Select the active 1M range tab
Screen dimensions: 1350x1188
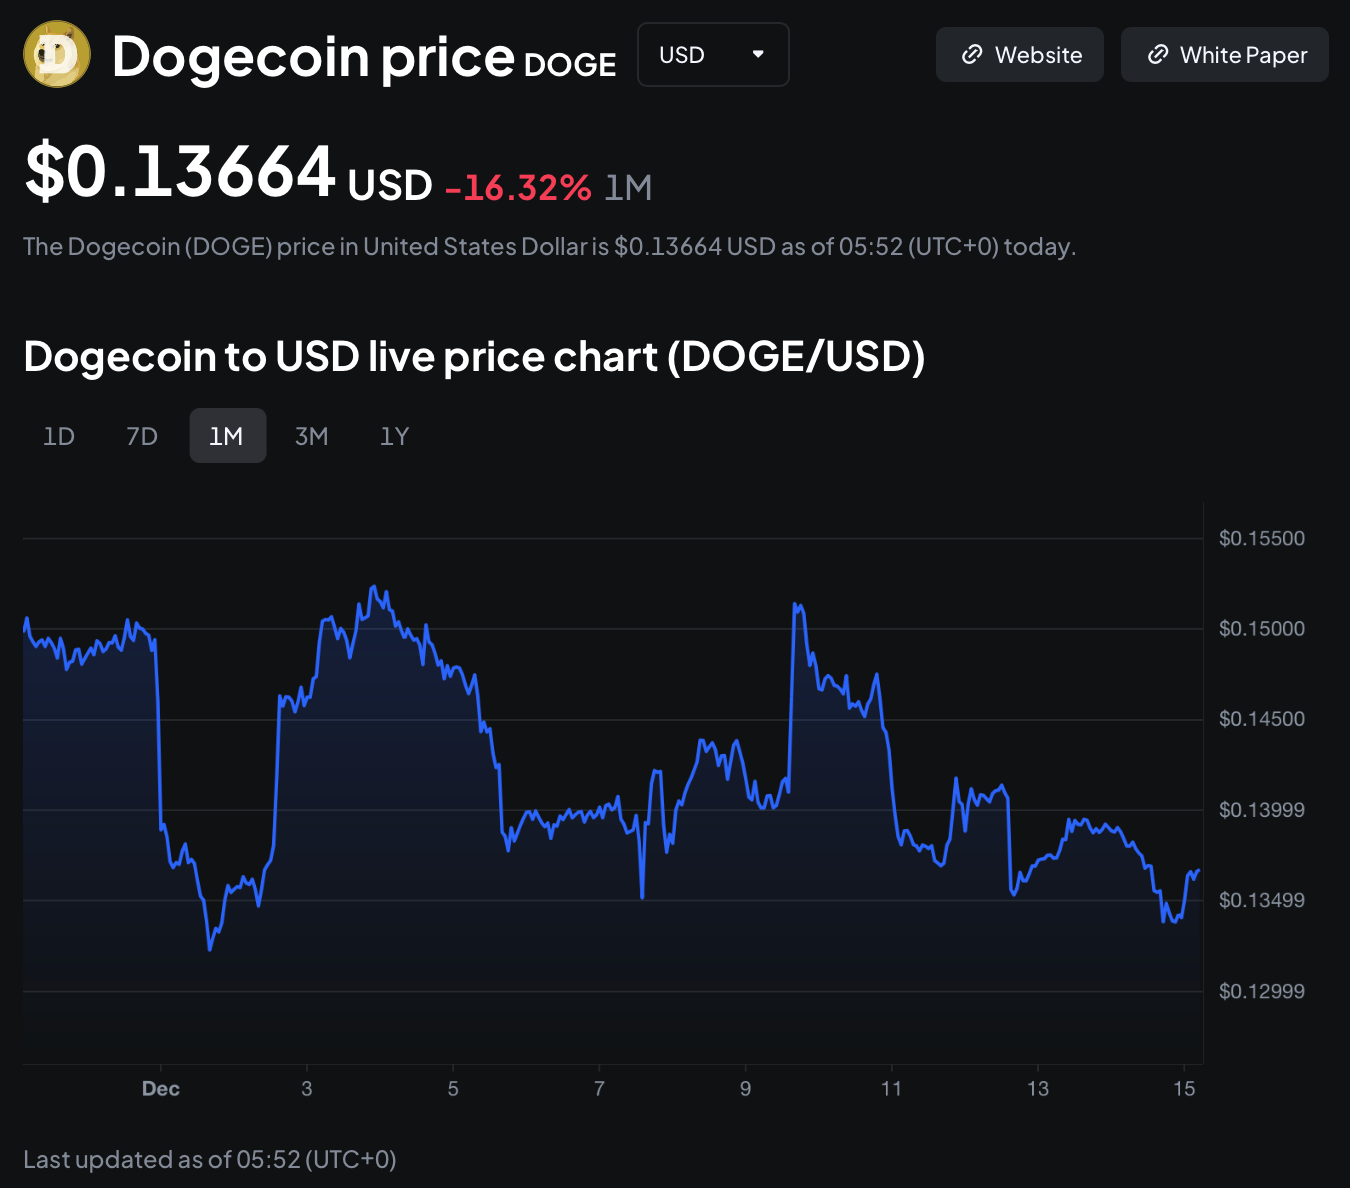(227, 436)
